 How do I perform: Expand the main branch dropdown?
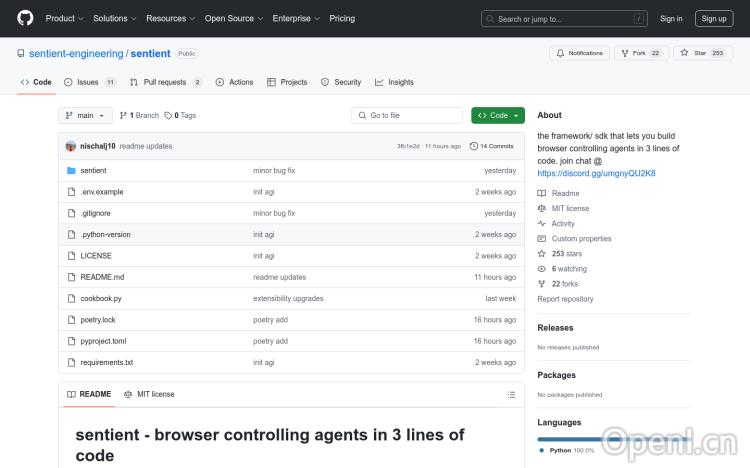point(85,116)
